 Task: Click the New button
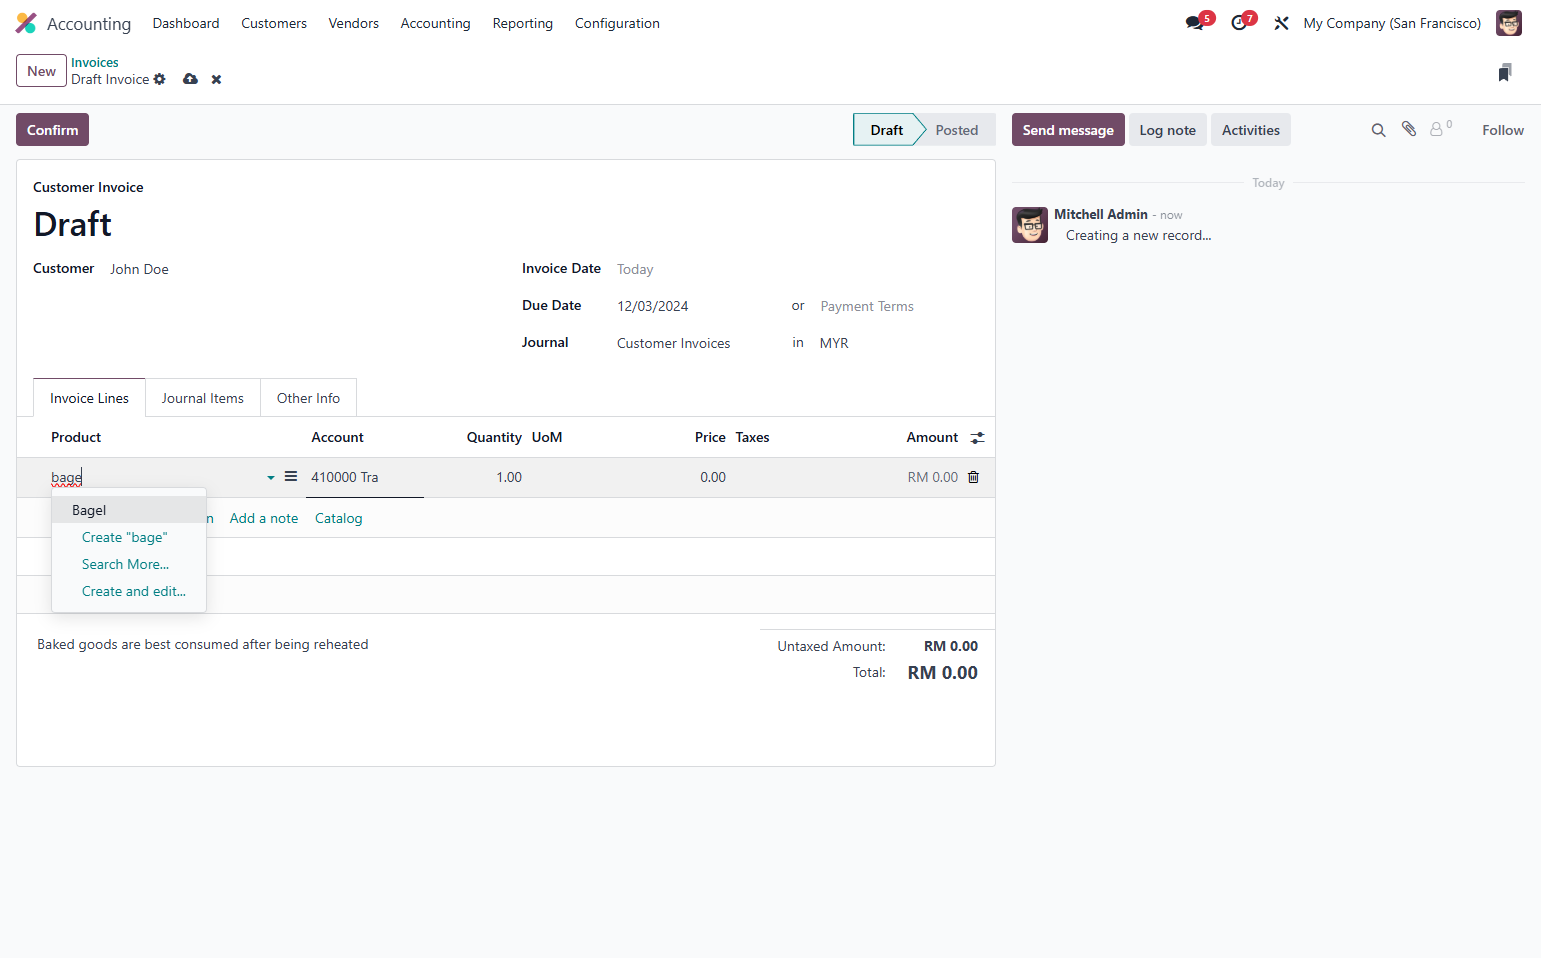[41, 71]
